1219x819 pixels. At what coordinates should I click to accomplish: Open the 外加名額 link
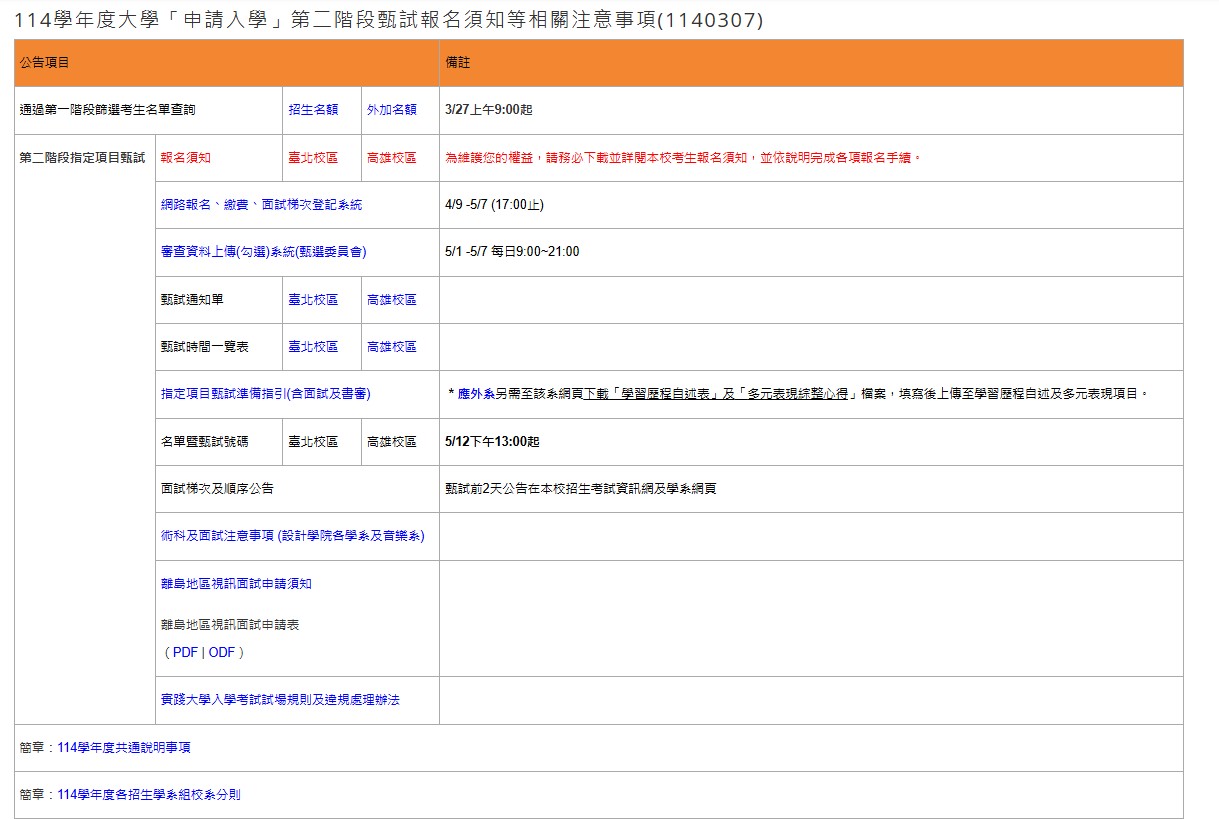point(391,110)
